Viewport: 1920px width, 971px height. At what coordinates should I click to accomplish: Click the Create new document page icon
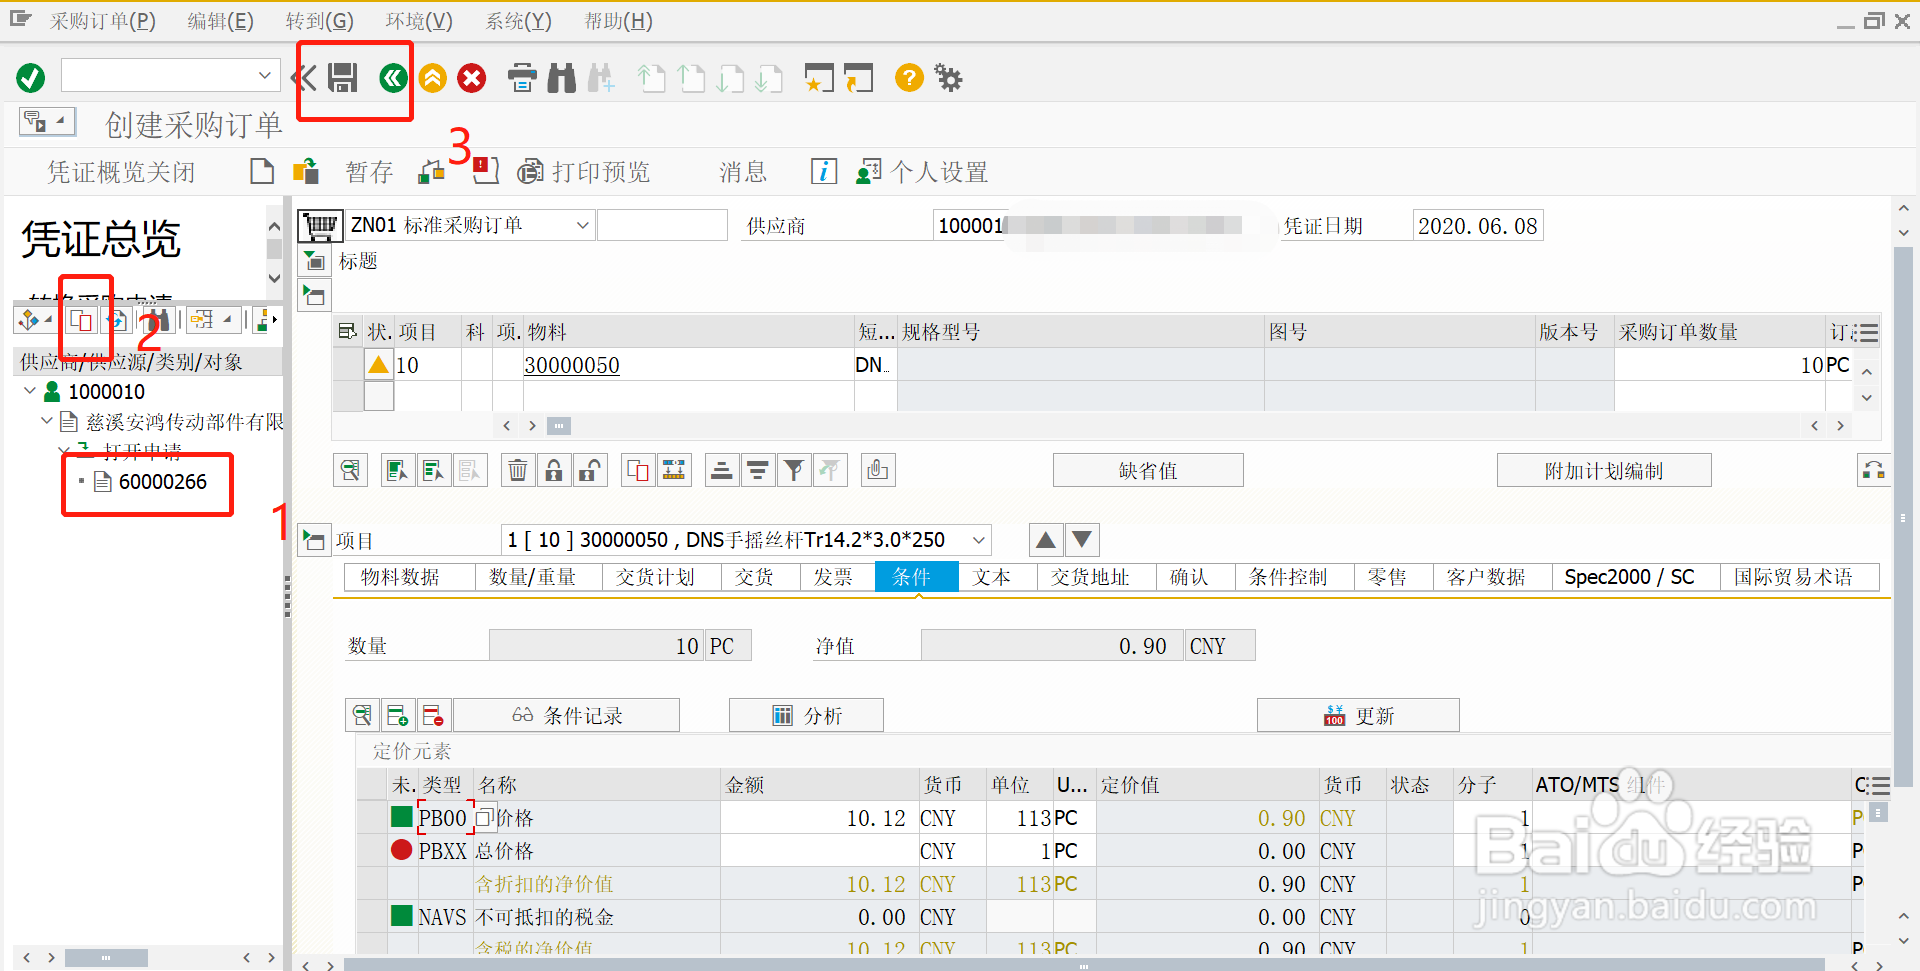tap(262, 172)
